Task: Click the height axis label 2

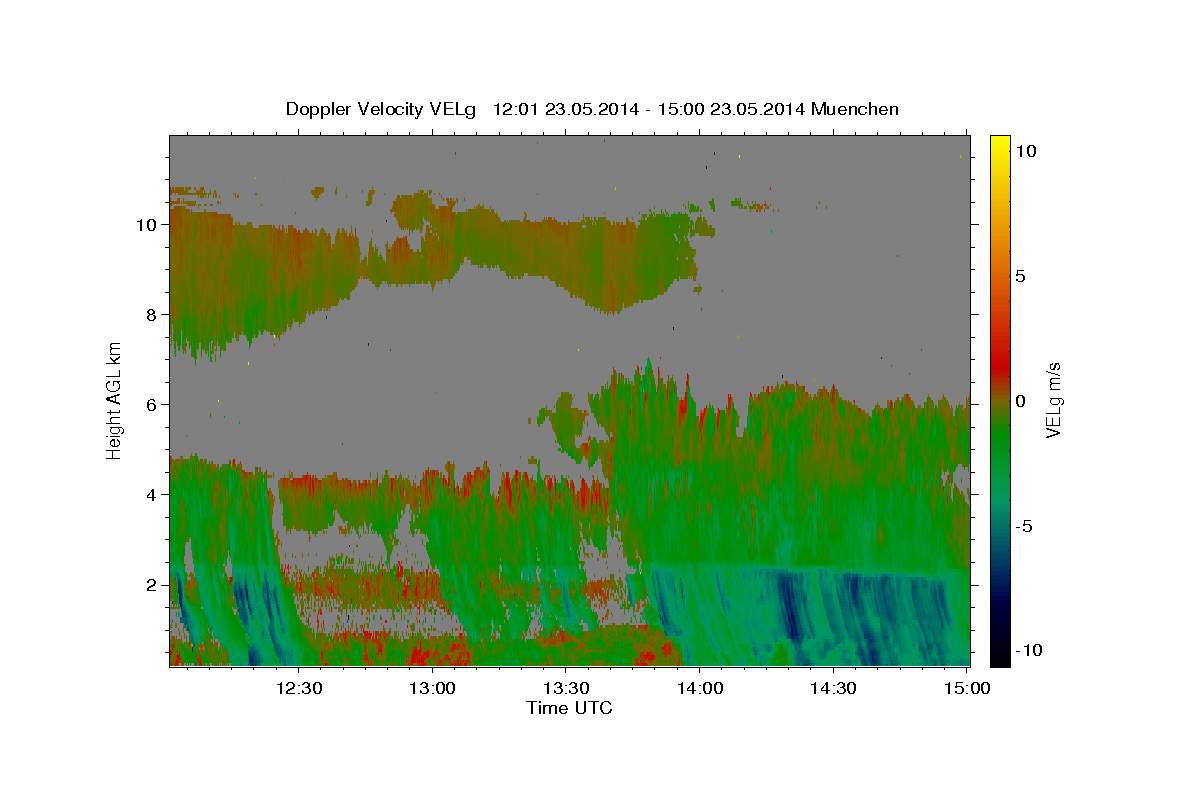Action: [153, 585]
